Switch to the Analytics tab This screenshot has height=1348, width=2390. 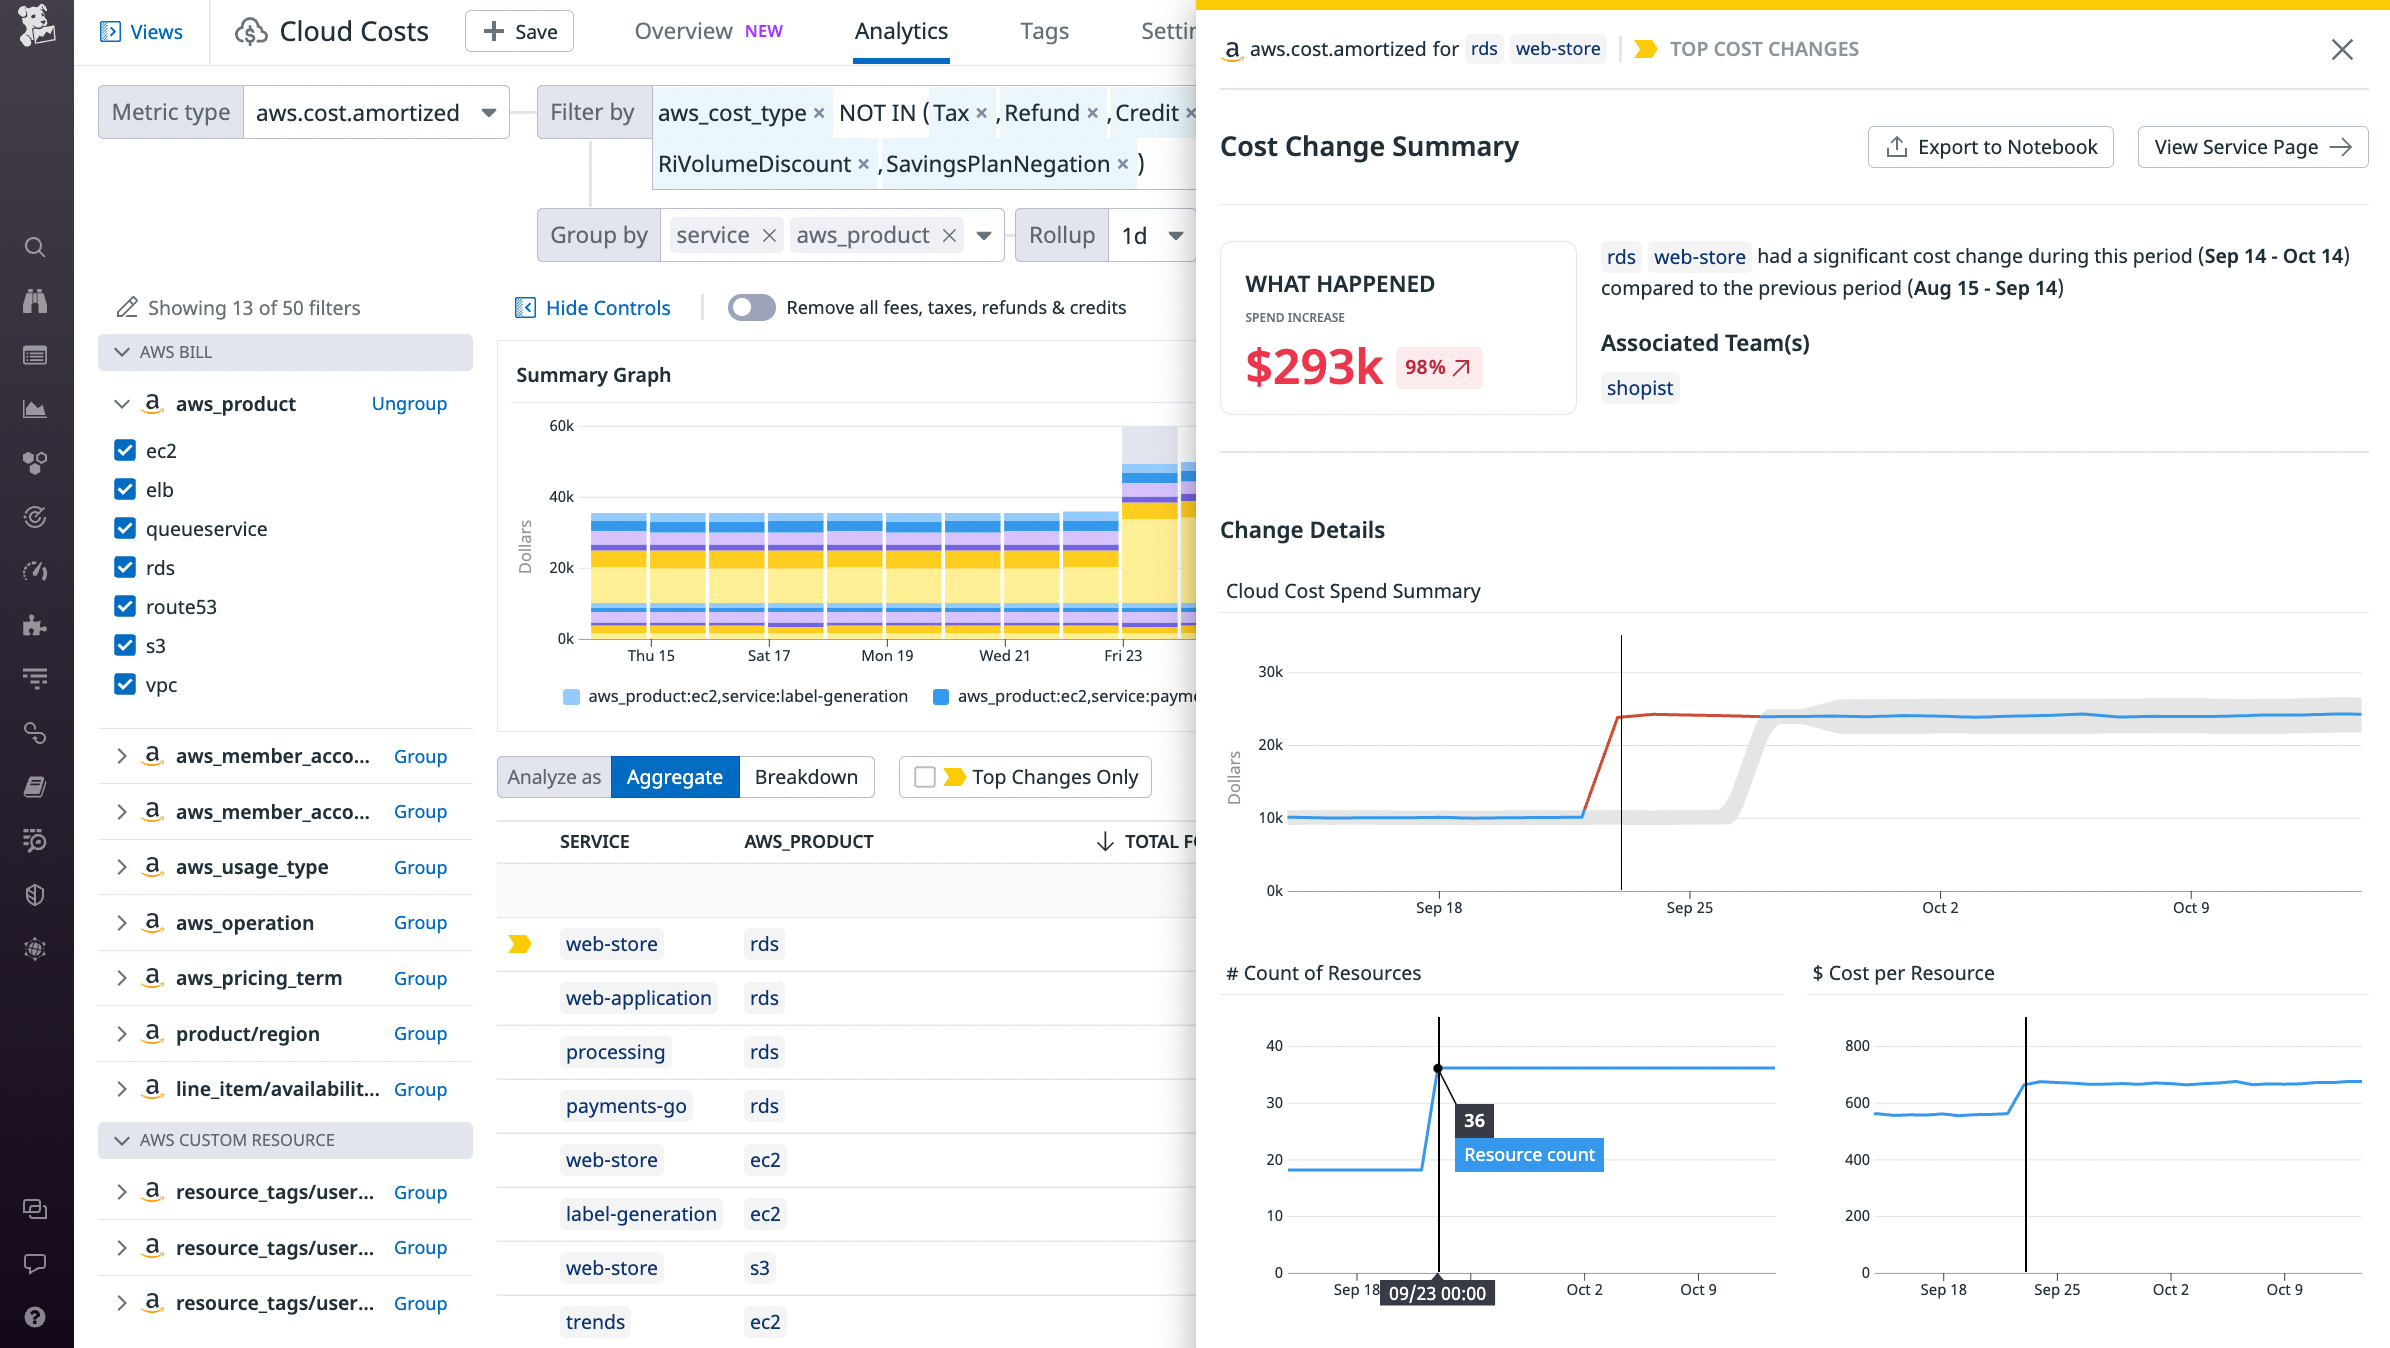click(901, 31)
